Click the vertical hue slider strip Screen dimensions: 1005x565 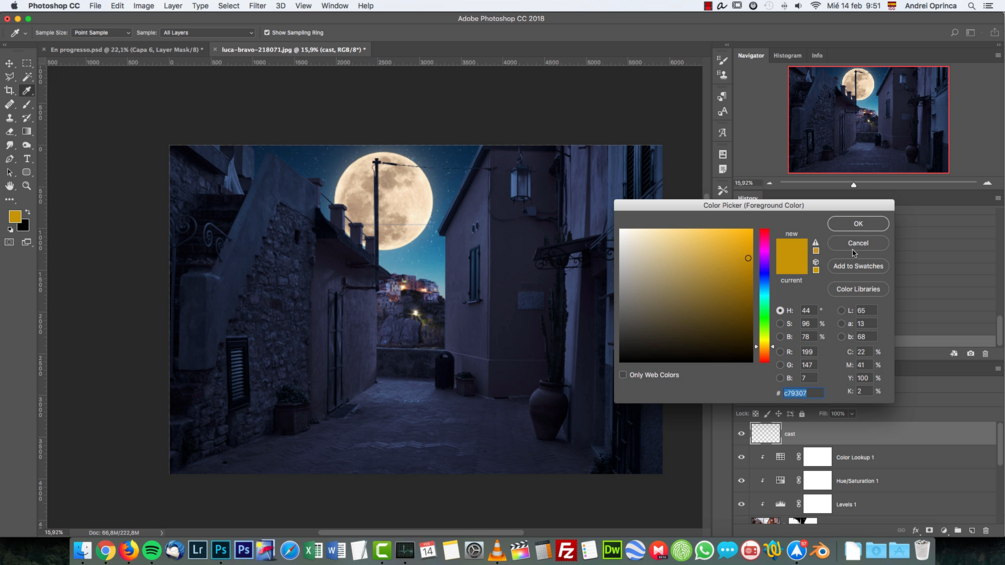coord(764,295)
